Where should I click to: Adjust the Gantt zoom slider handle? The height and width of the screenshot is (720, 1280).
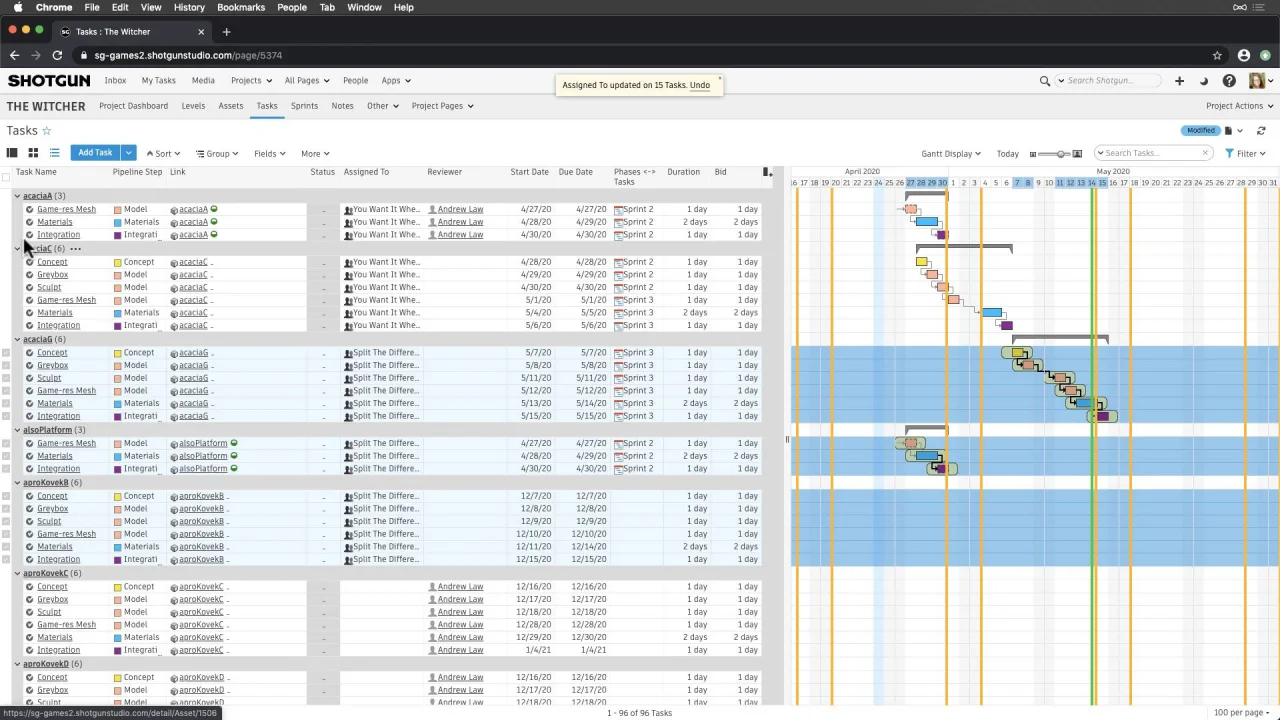coord(1061,154)
